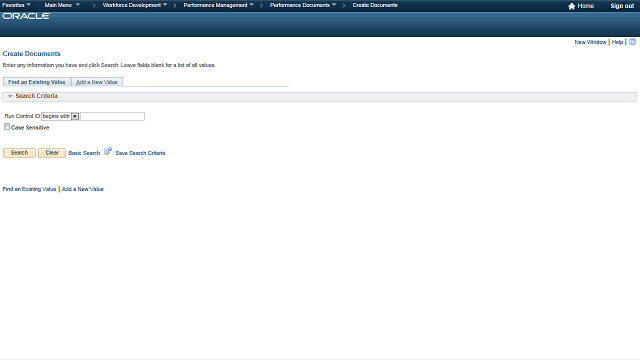The image size is (640, 360).
Task: Expand the Performance Documents breadcrumb menu
Action: [303, 5]
